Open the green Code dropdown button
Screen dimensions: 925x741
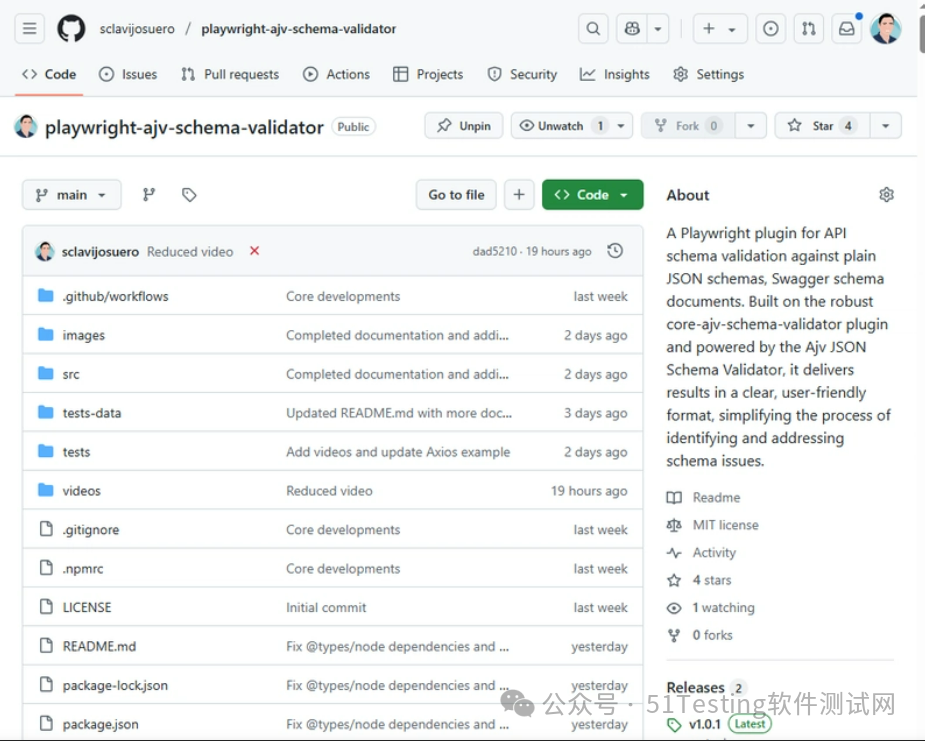[592, 195]
